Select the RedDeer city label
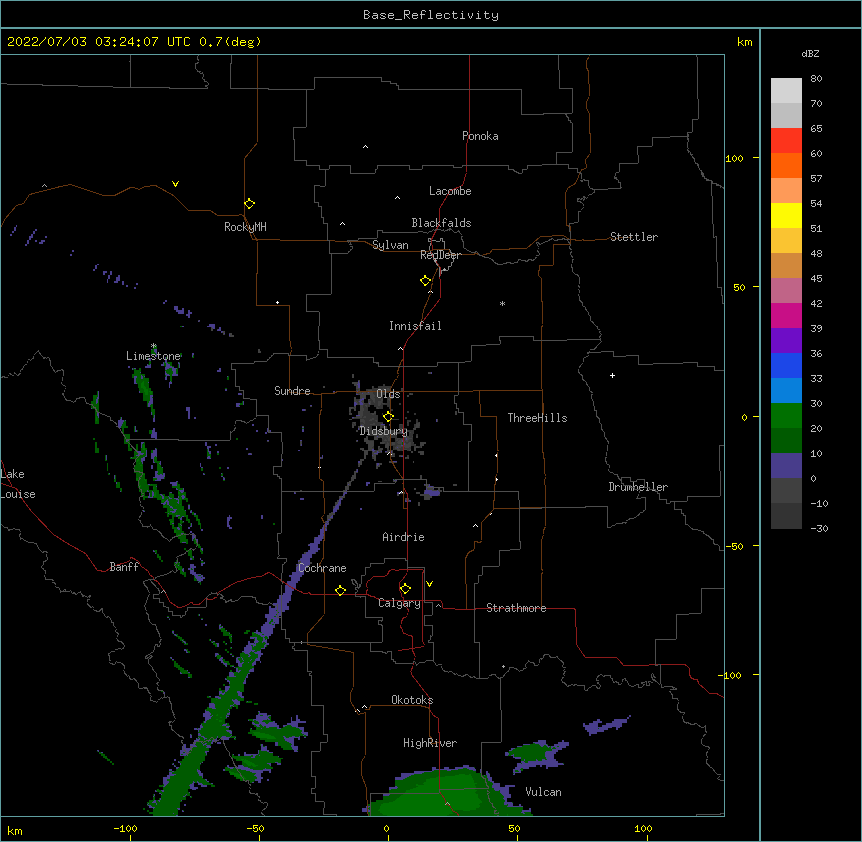 440,255
